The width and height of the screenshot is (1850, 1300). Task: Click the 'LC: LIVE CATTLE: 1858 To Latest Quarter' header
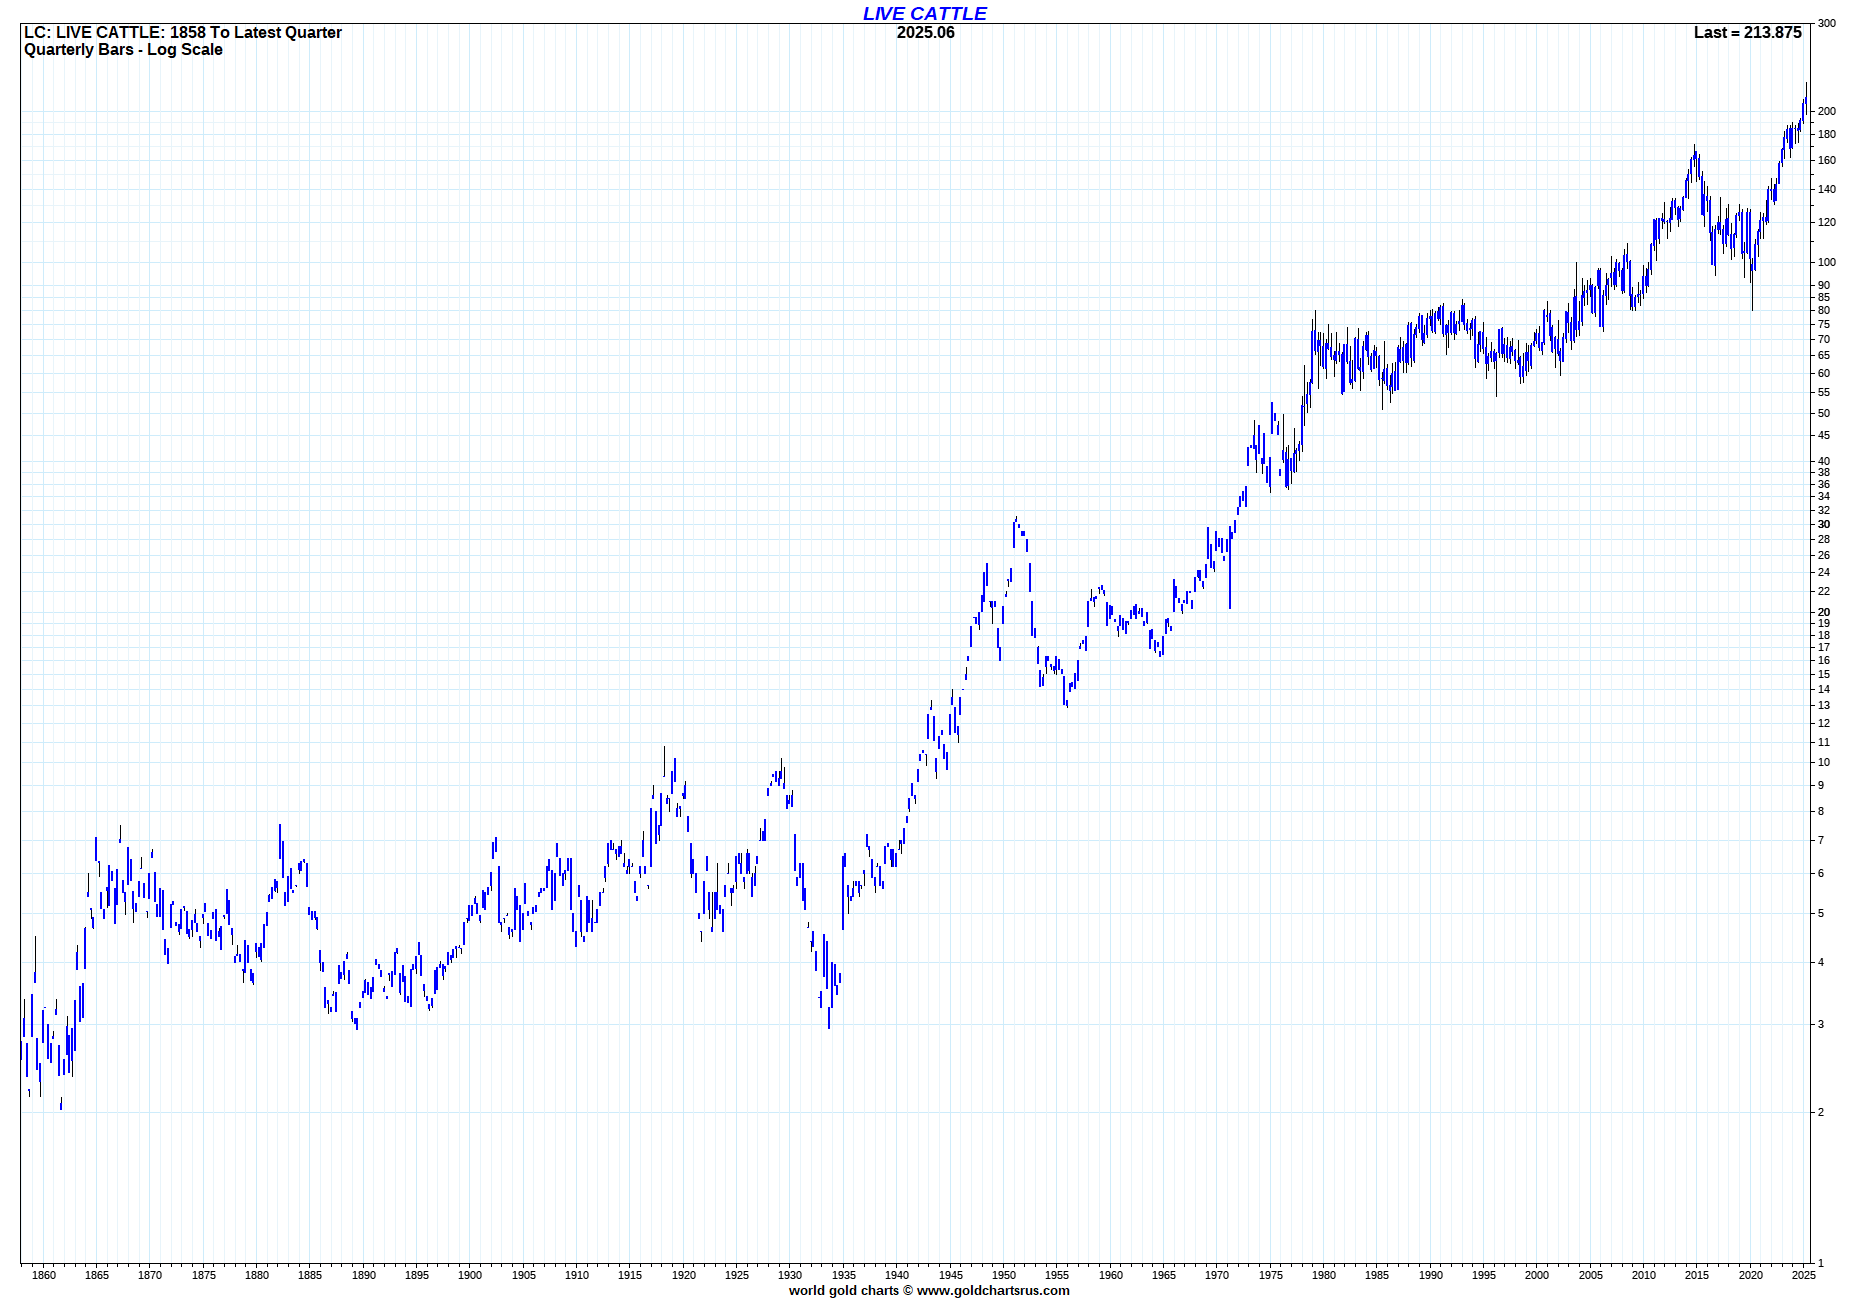183,32
